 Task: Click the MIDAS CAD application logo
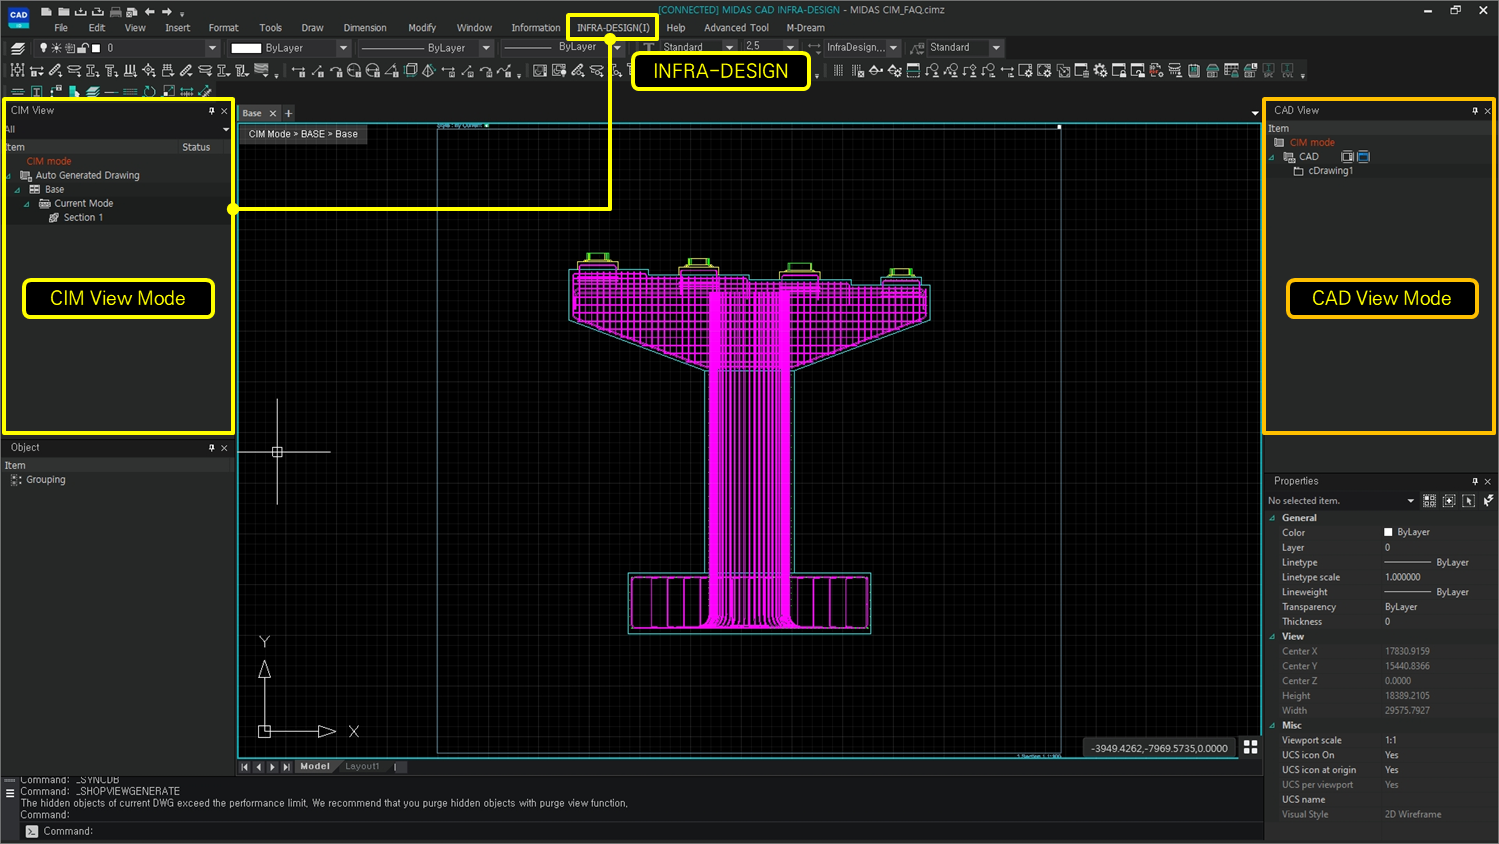(x=18, y=16)
